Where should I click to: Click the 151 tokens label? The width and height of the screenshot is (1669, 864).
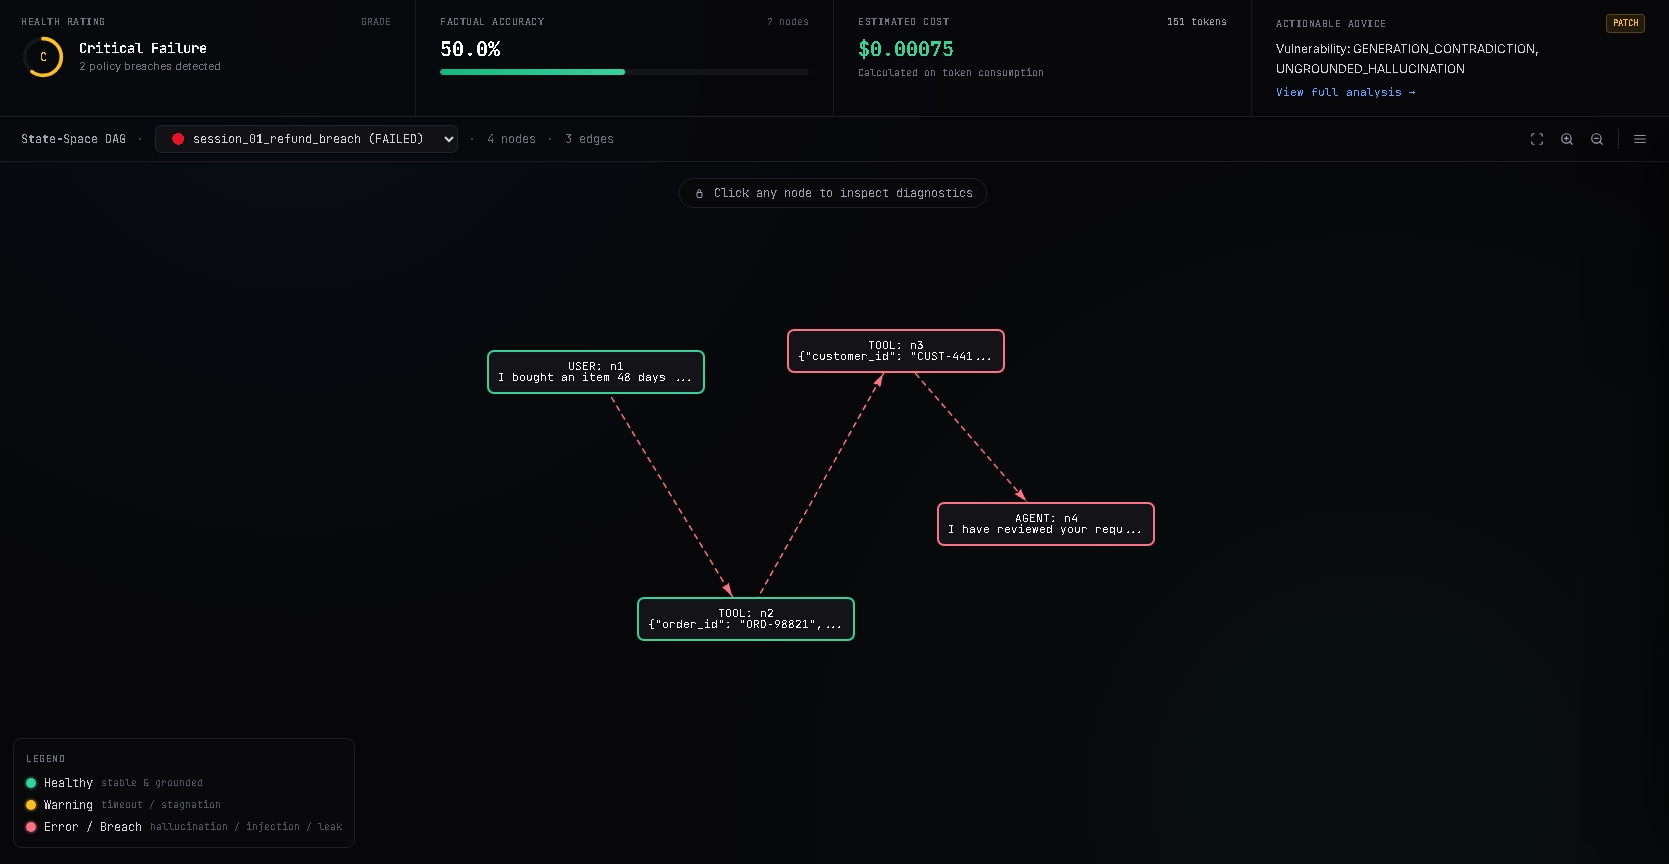click(x=1196, y=22)
